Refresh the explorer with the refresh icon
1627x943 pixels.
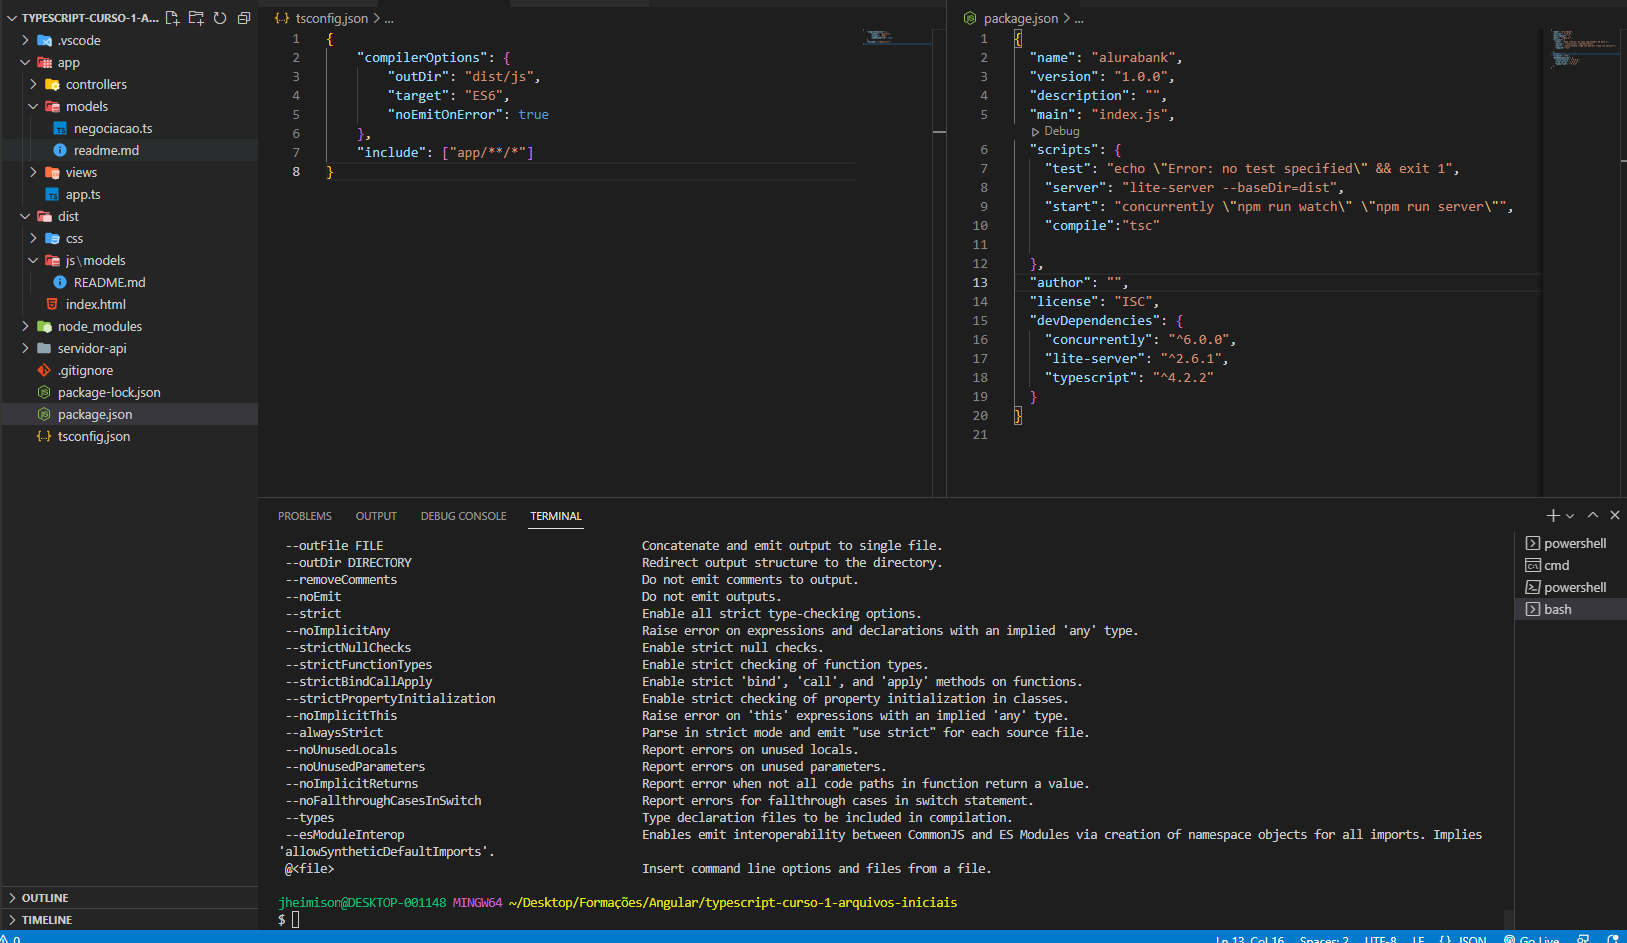tap(220, 18)
